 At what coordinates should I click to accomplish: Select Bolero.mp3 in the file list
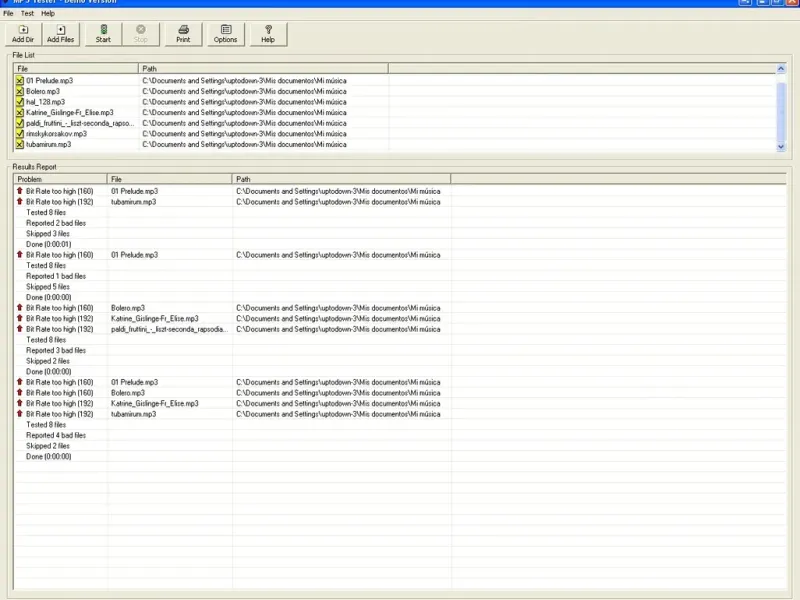pos(43,91)
